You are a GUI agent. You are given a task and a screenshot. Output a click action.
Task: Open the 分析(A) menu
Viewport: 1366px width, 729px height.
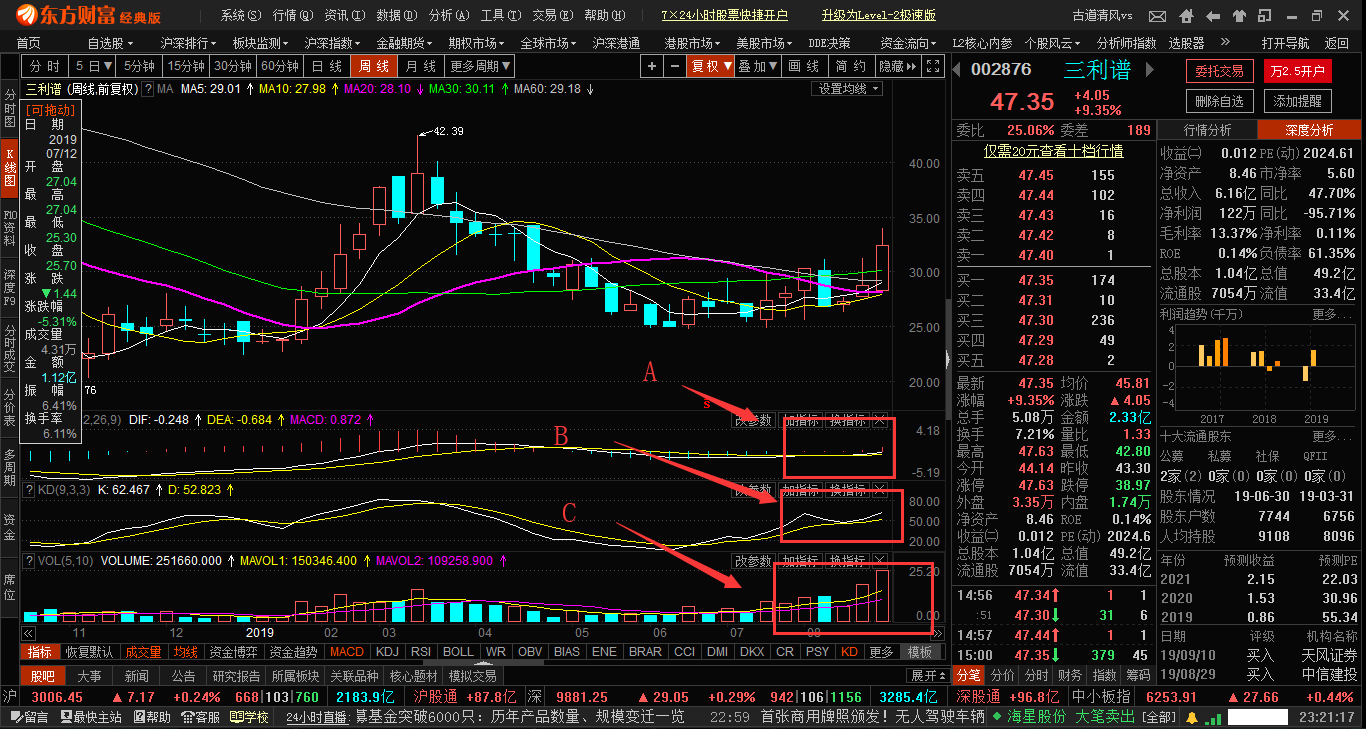pyautogui.click(x=446, y=16)
